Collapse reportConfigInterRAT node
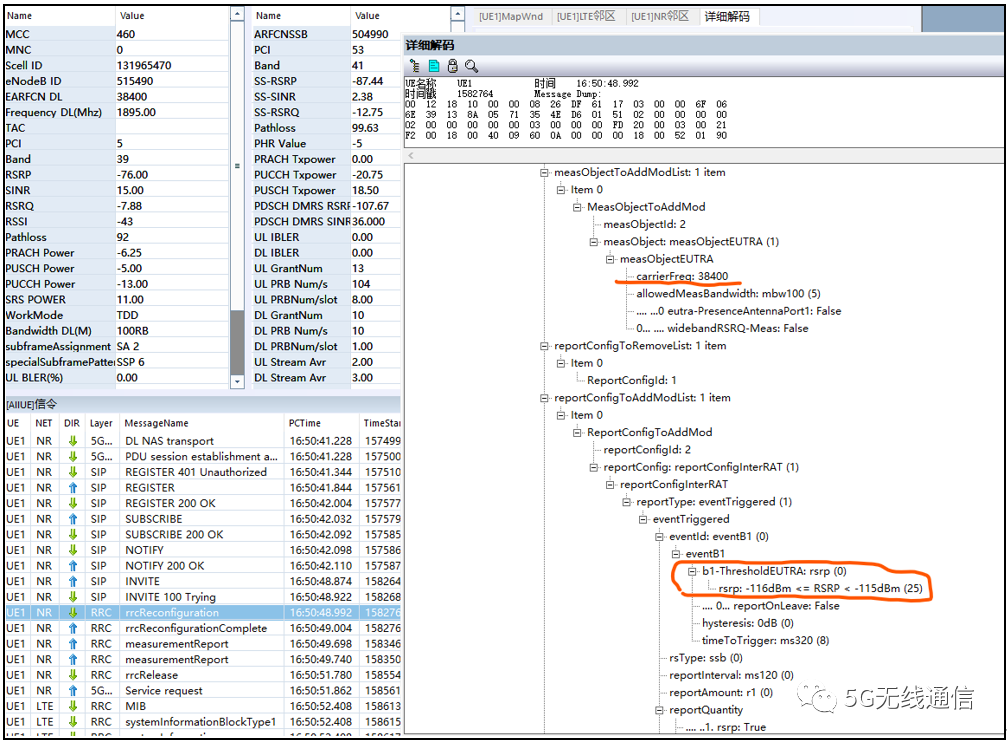Screen dimensions: 1007x742 tap(610, 484)
